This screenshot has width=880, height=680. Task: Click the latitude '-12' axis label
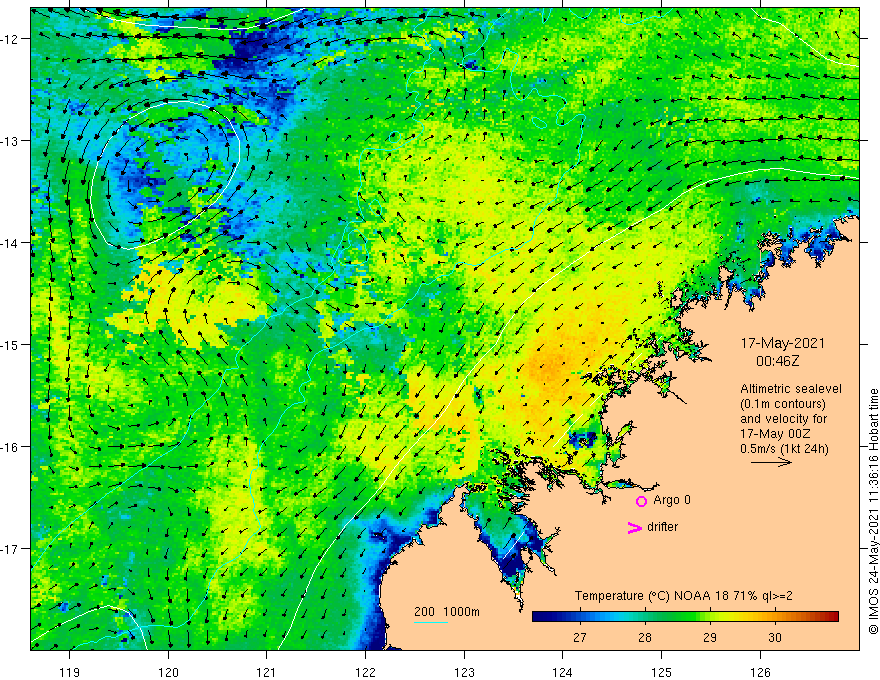pos(10,39)
